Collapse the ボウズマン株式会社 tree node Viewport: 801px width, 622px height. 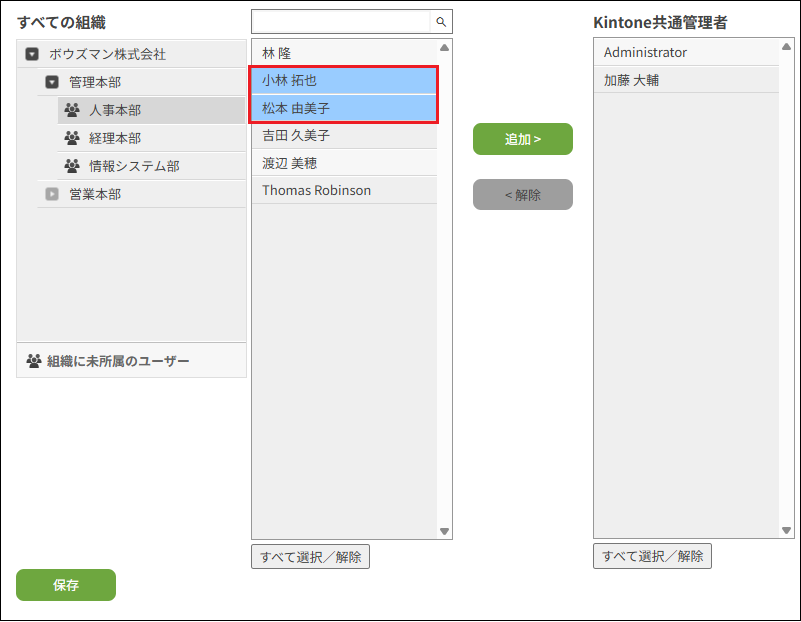coord(32,54)
